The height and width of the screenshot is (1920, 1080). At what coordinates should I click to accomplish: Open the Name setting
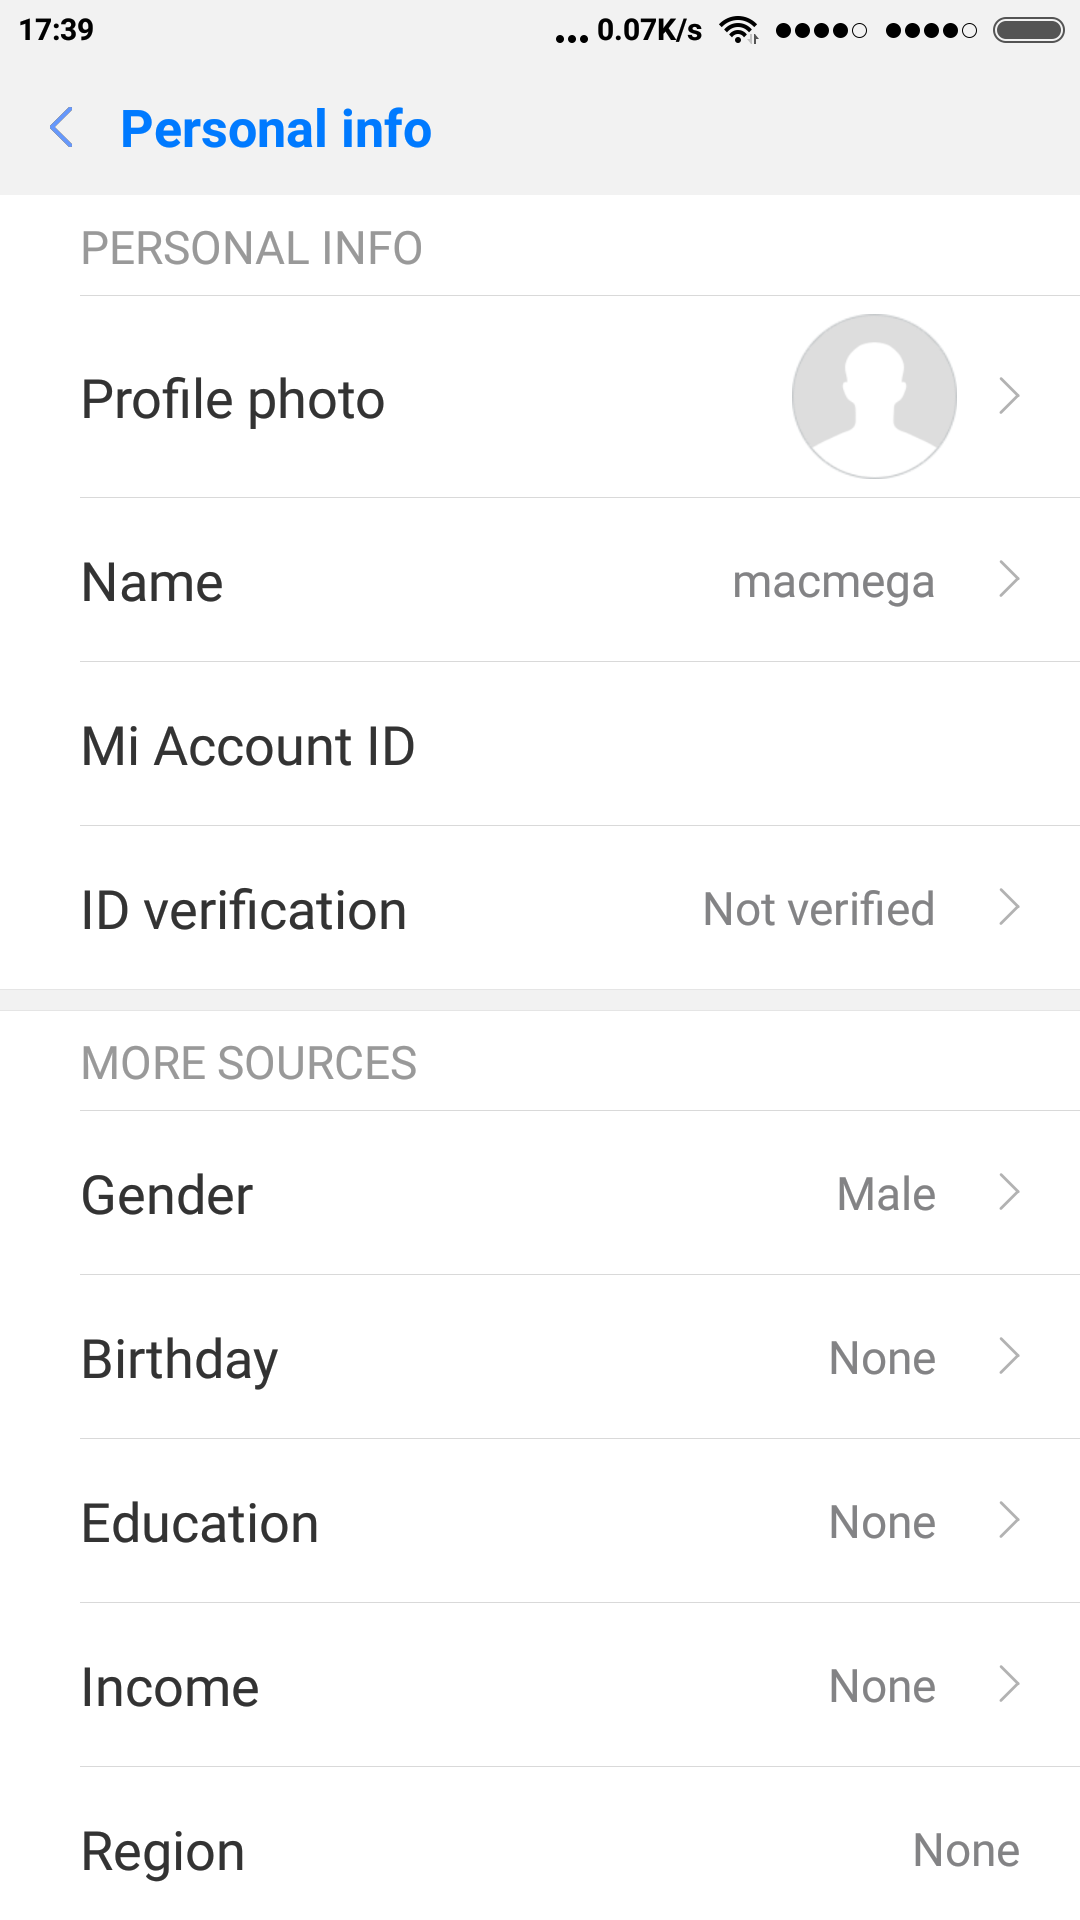click(152, 582)
